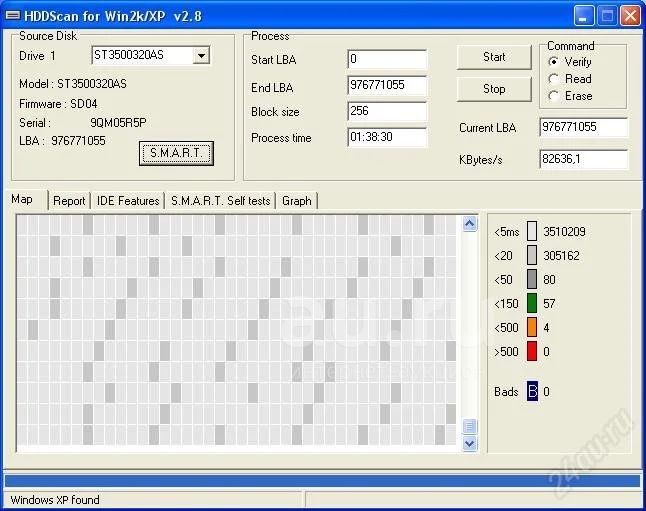Click the <50 dark gray swatch
Screen dimensions: 646x511
(x=532, y=279)
